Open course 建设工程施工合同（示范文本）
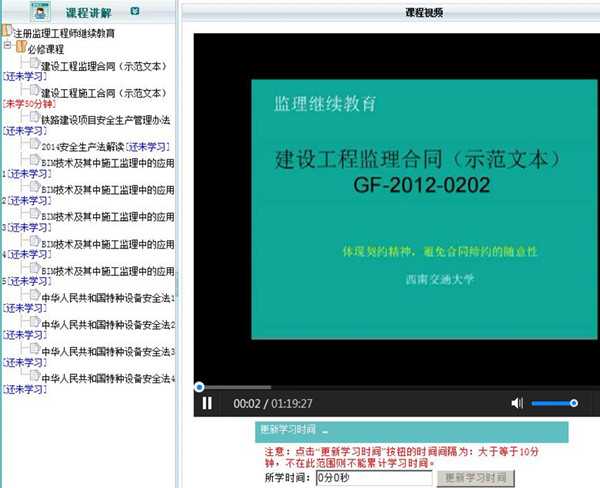 104,93
